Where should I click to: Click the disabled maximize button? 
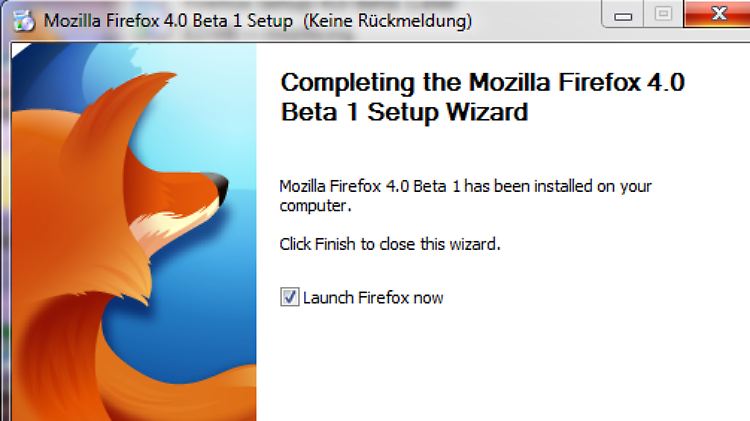(x=663, y=15)
